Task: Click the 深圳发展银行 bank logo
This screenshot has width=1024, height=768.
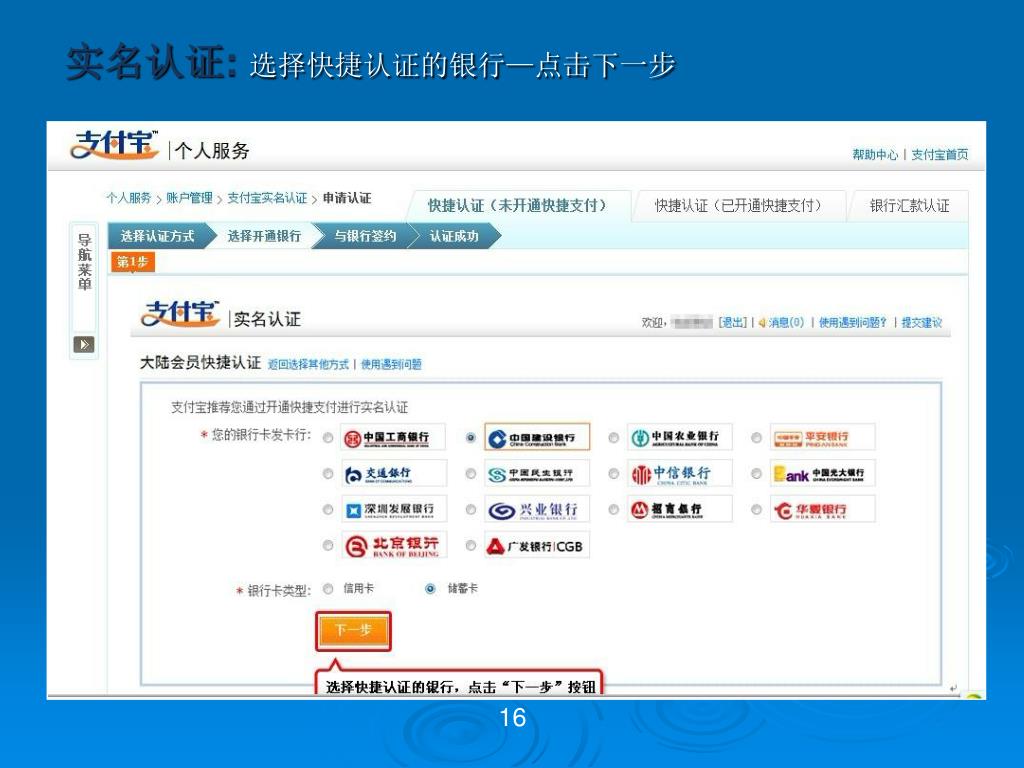Action: click(393, 509)
